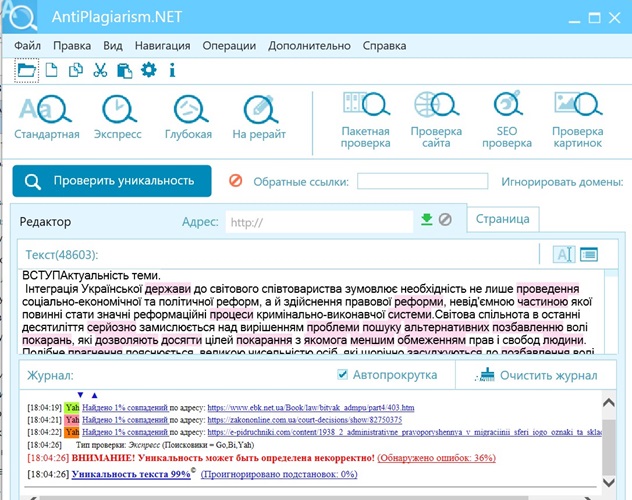This screenshot has width=632, height=500.
Task: Click Проверить уникальность button
Action: tap(112, 181)
